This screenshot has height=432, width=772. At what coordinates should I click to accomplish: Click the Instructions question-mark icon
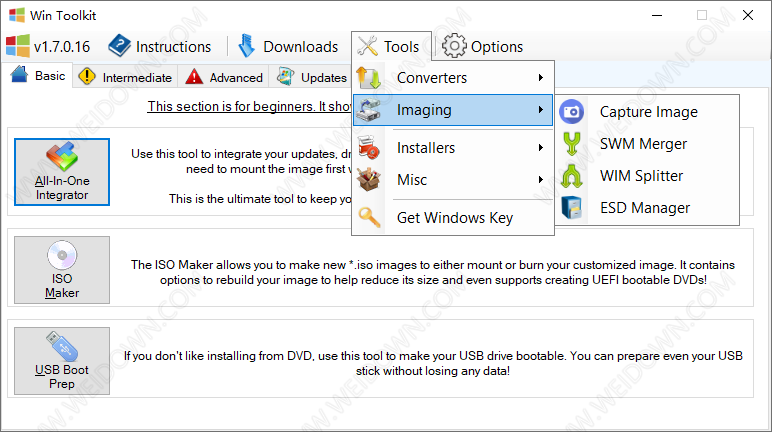click(x=120, y=46)
